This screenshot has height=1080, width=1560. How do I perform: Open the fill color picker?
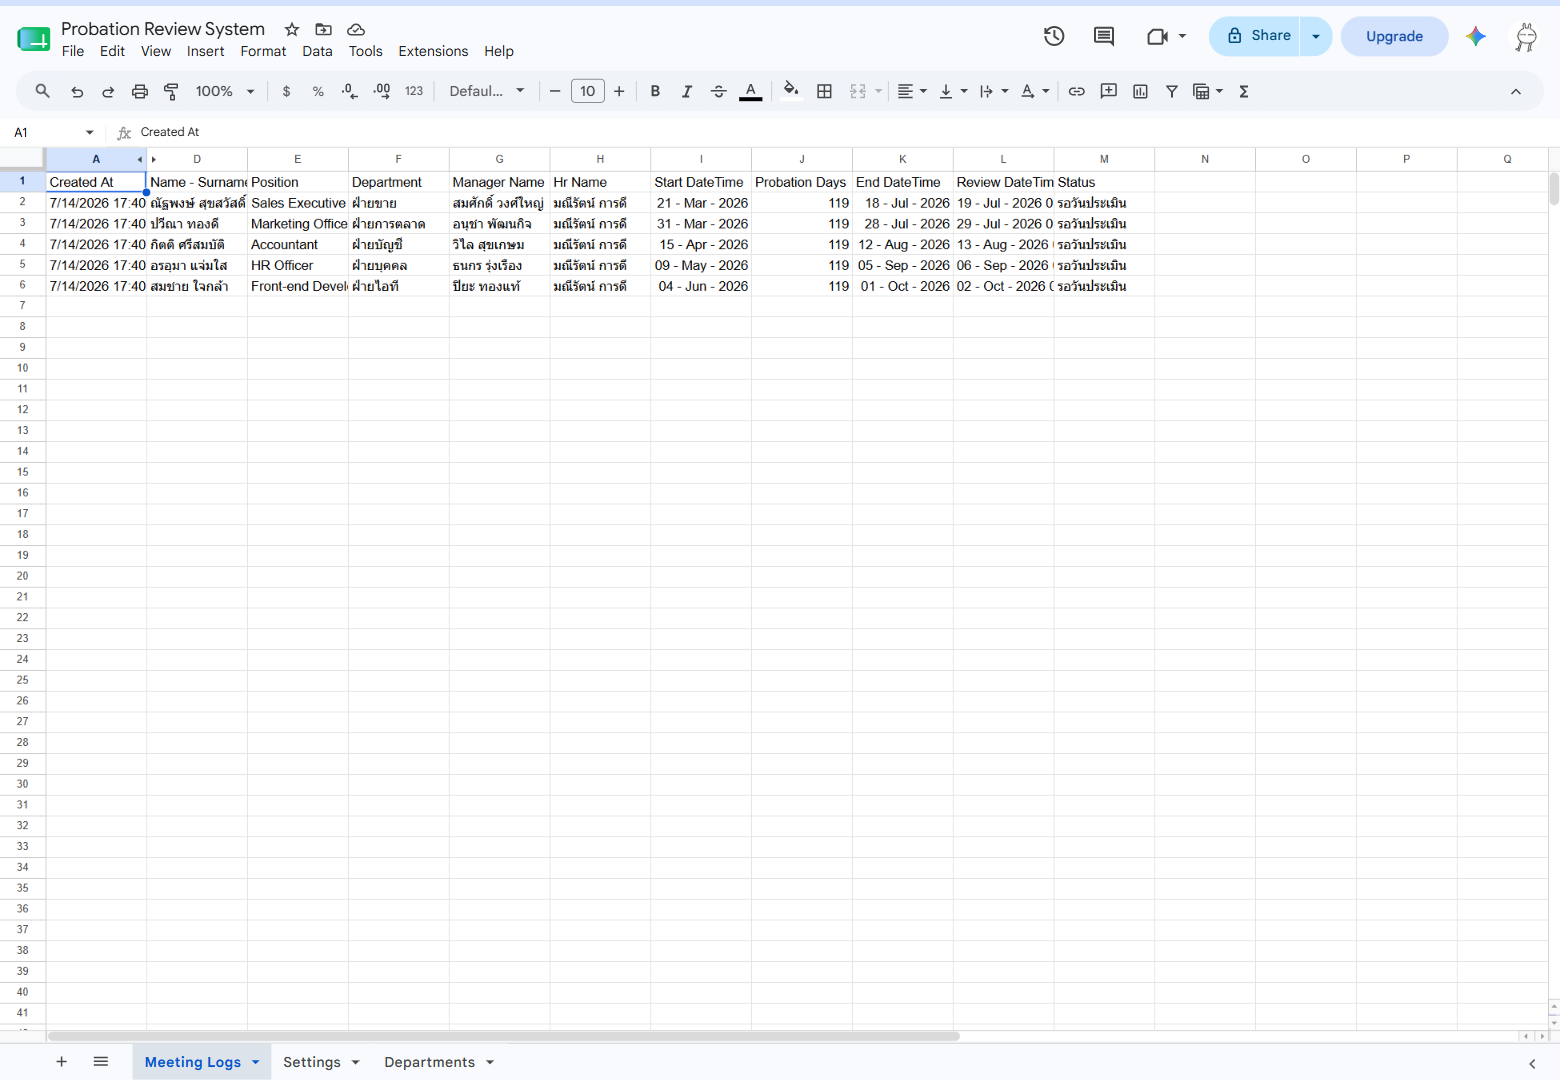tap(791, 91)
